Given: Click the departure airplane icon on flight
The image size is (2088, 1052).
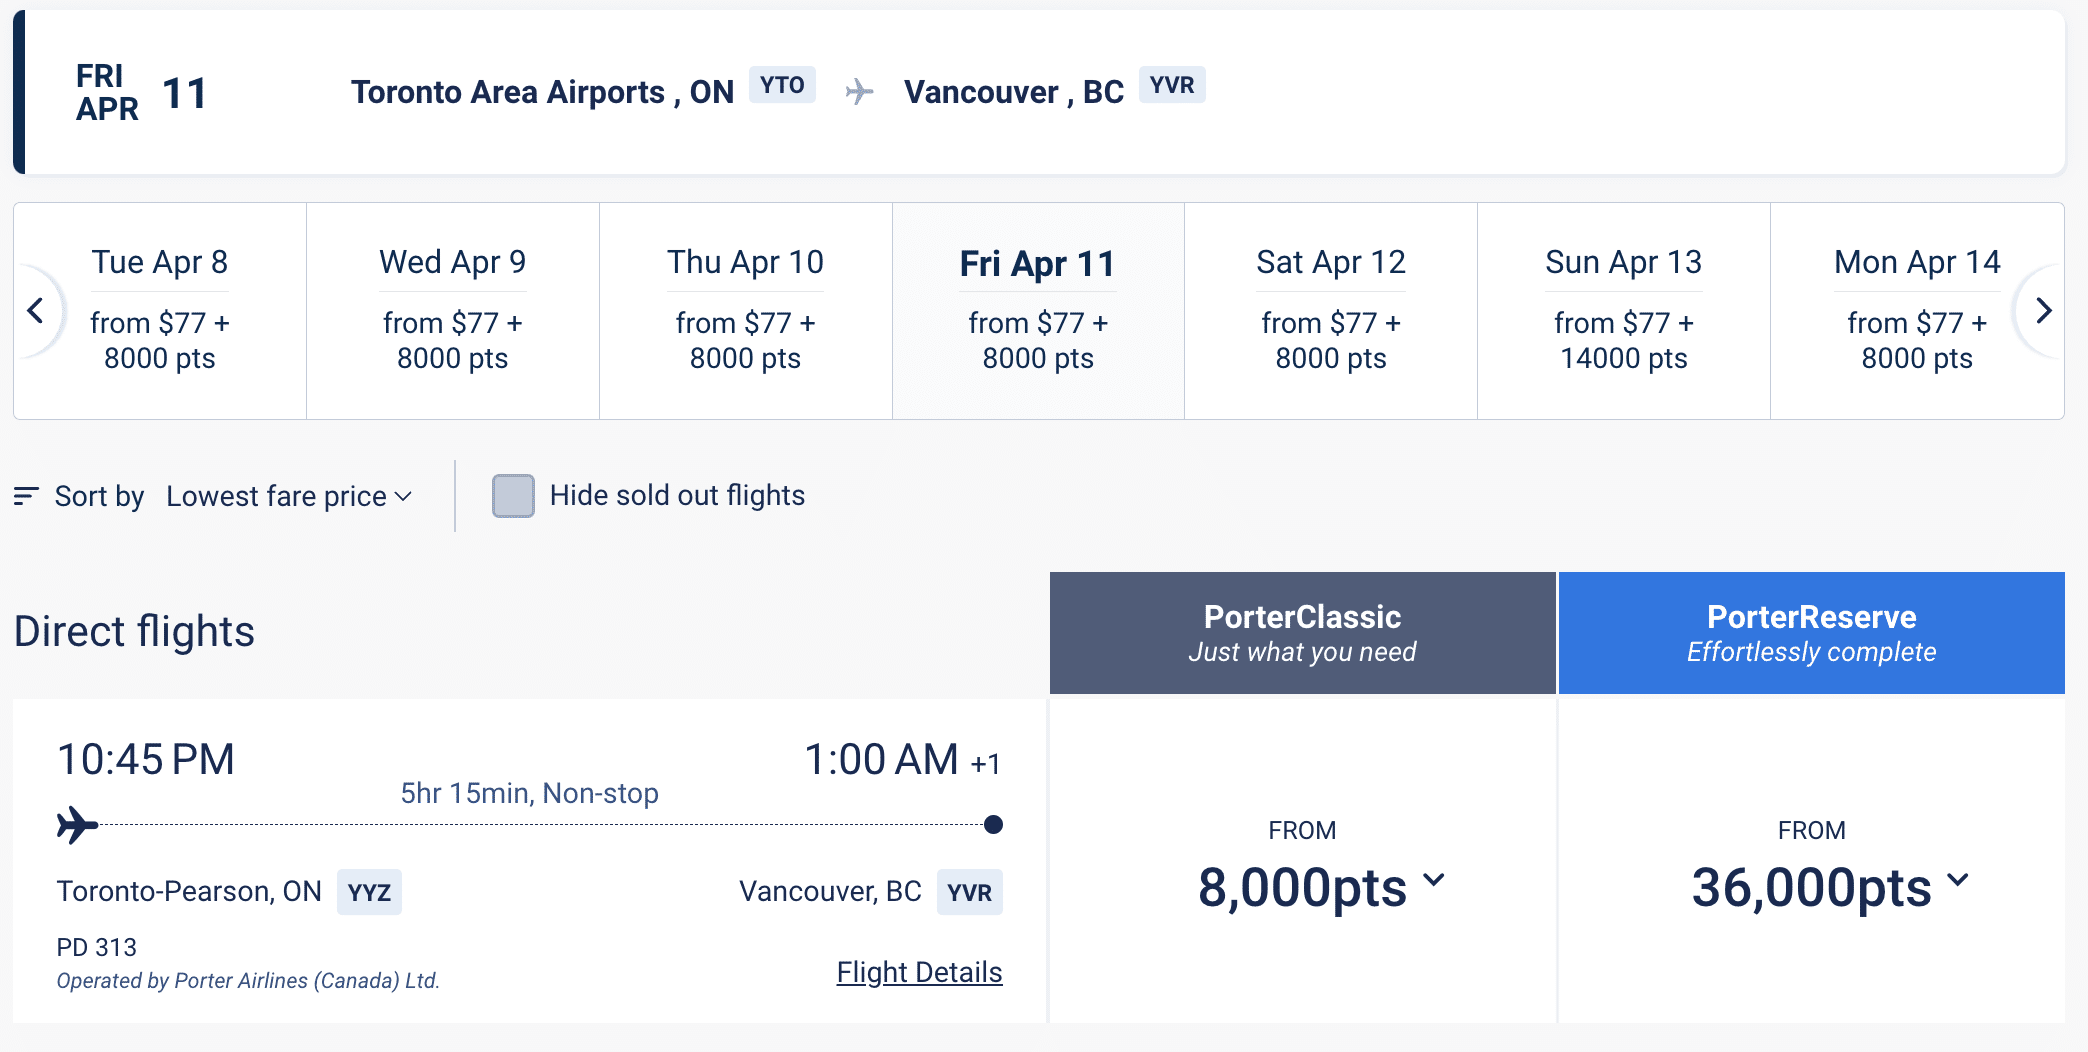Looking at the screenshot, I should (x=78, y=825).
